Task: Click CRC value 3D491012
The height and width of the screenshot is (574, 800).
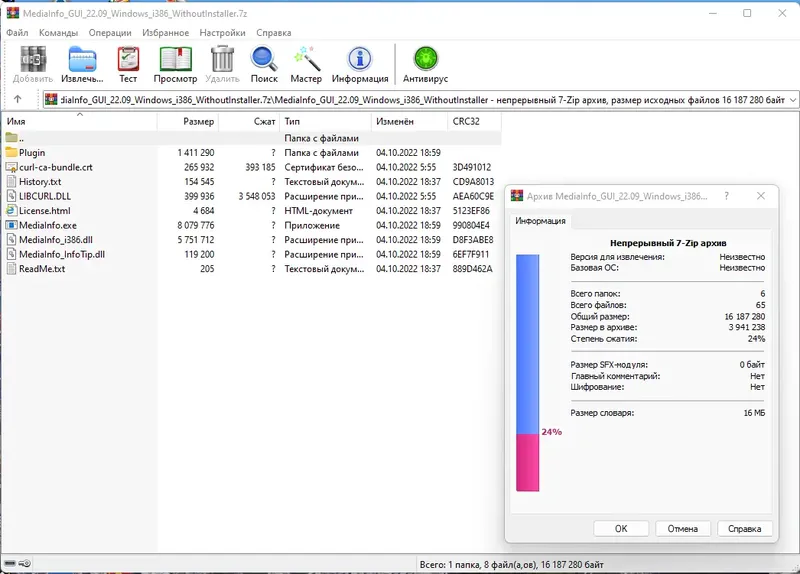Action: 472,167
